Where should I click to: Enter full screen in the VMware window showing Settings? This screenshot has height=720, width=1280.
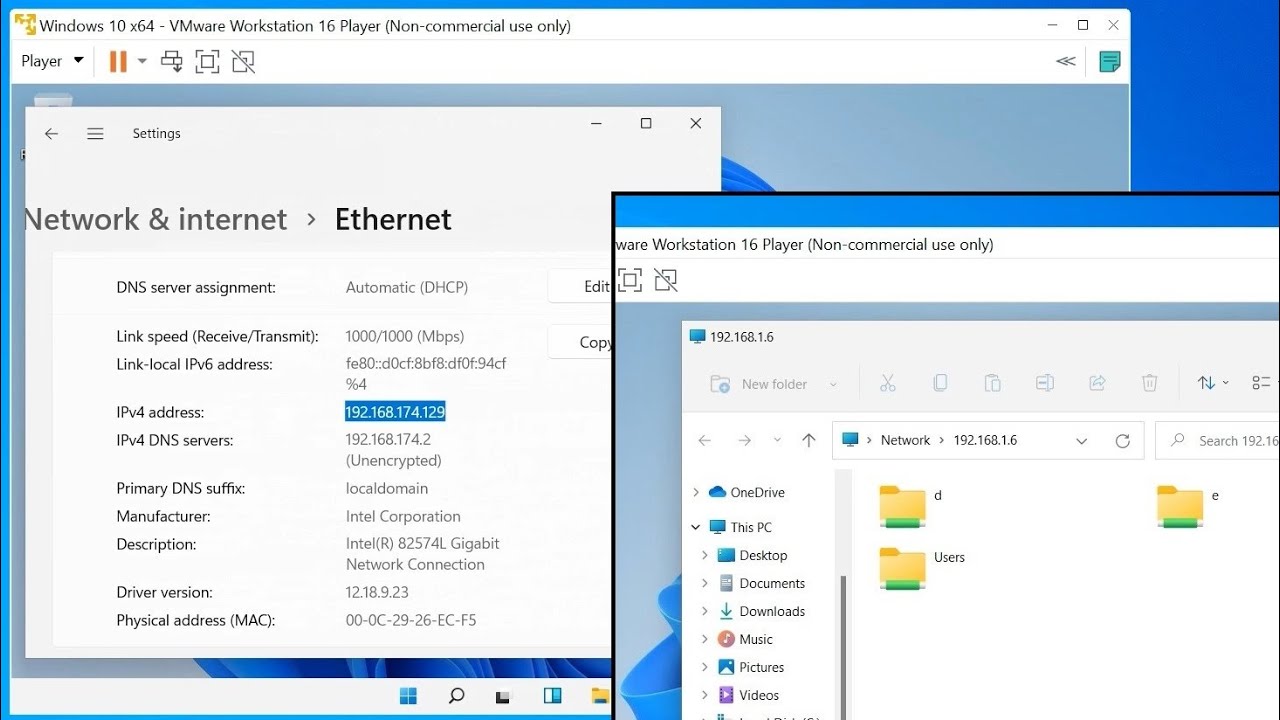[x=207, y=61]
